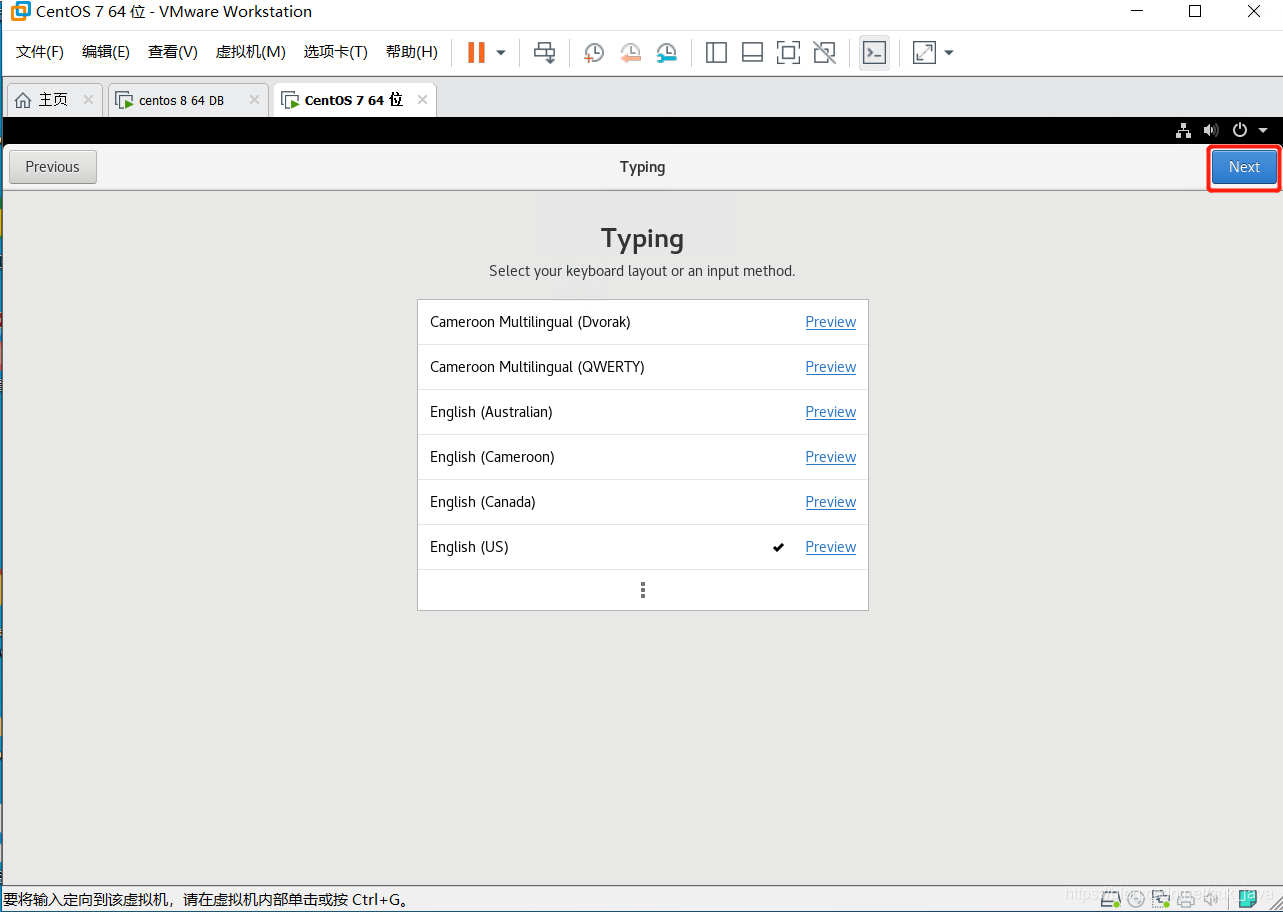
Task: Click the sound card status icon
Action: click(1210, 898)
